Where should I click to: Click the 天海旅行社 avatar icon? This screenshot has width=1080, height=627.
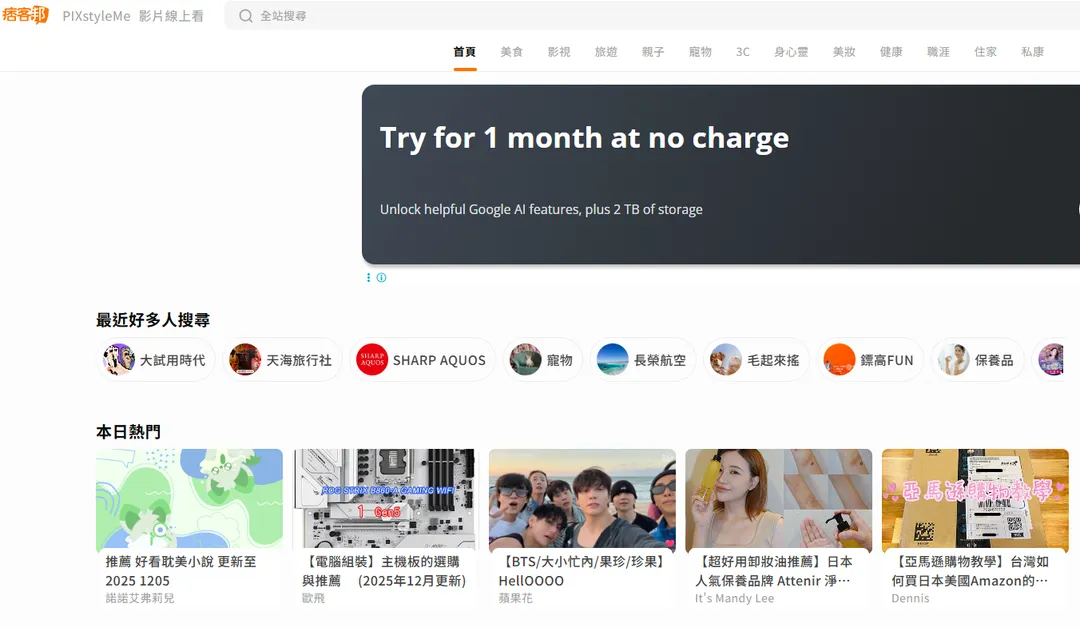(245, 360)
